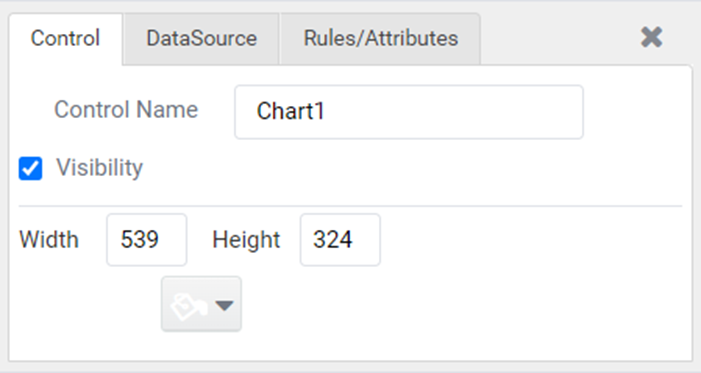
Task: Uncheck the blue Visibility tick box
Action: (x=30, y=169)
